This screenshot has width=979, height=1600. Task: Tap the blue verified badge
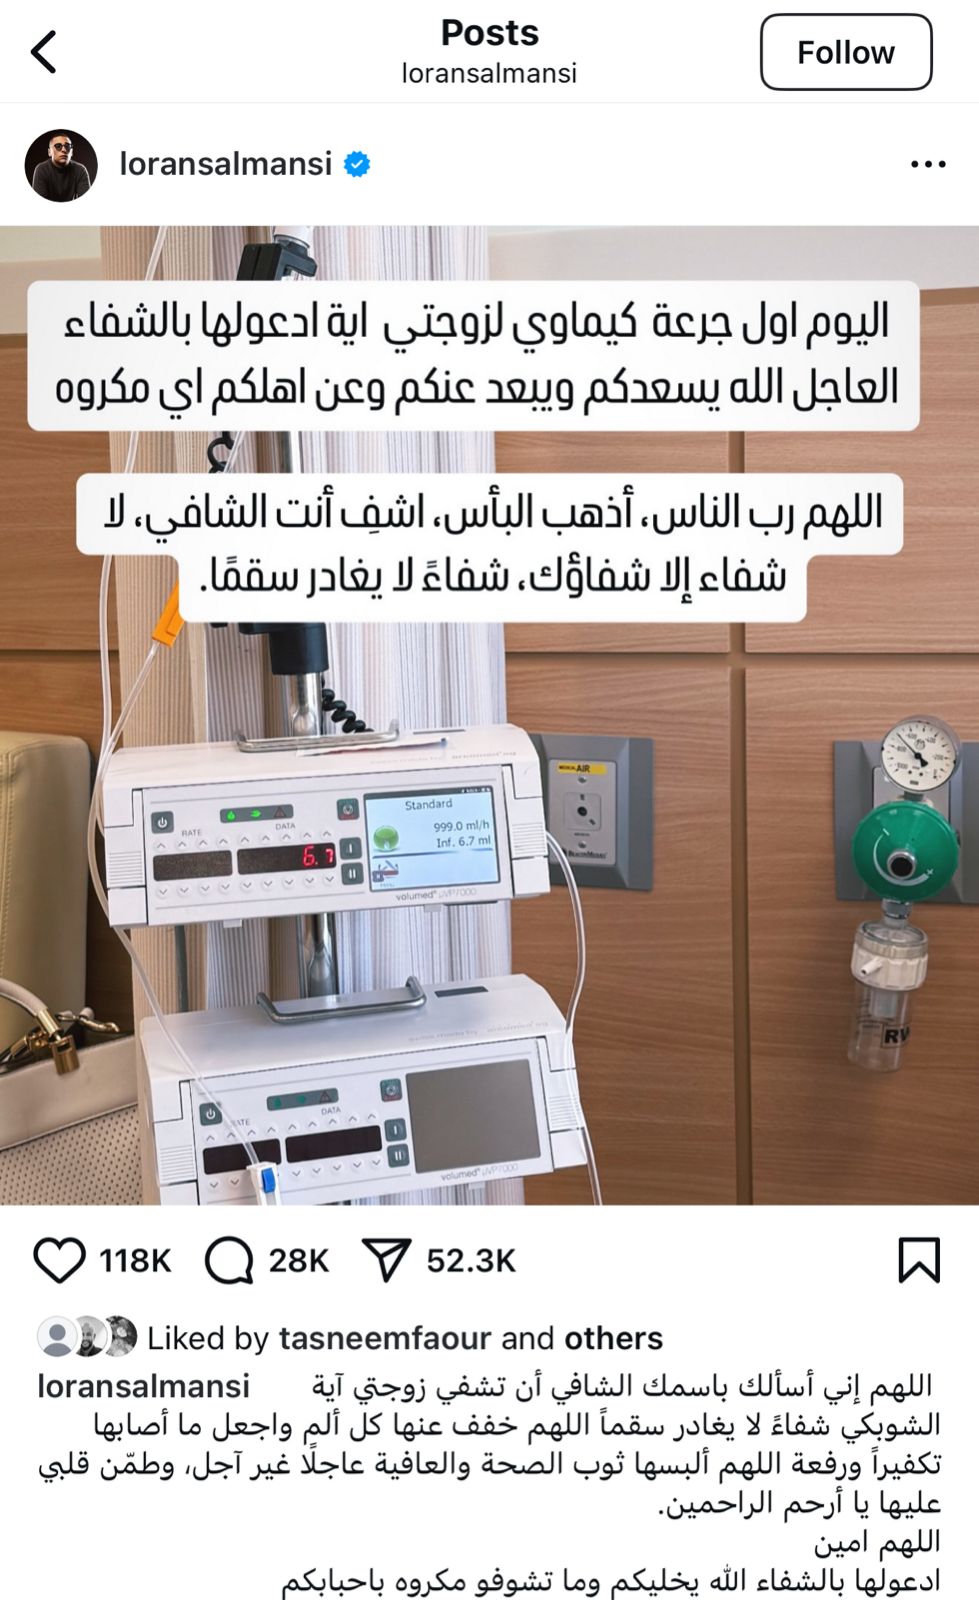[357, 164]
